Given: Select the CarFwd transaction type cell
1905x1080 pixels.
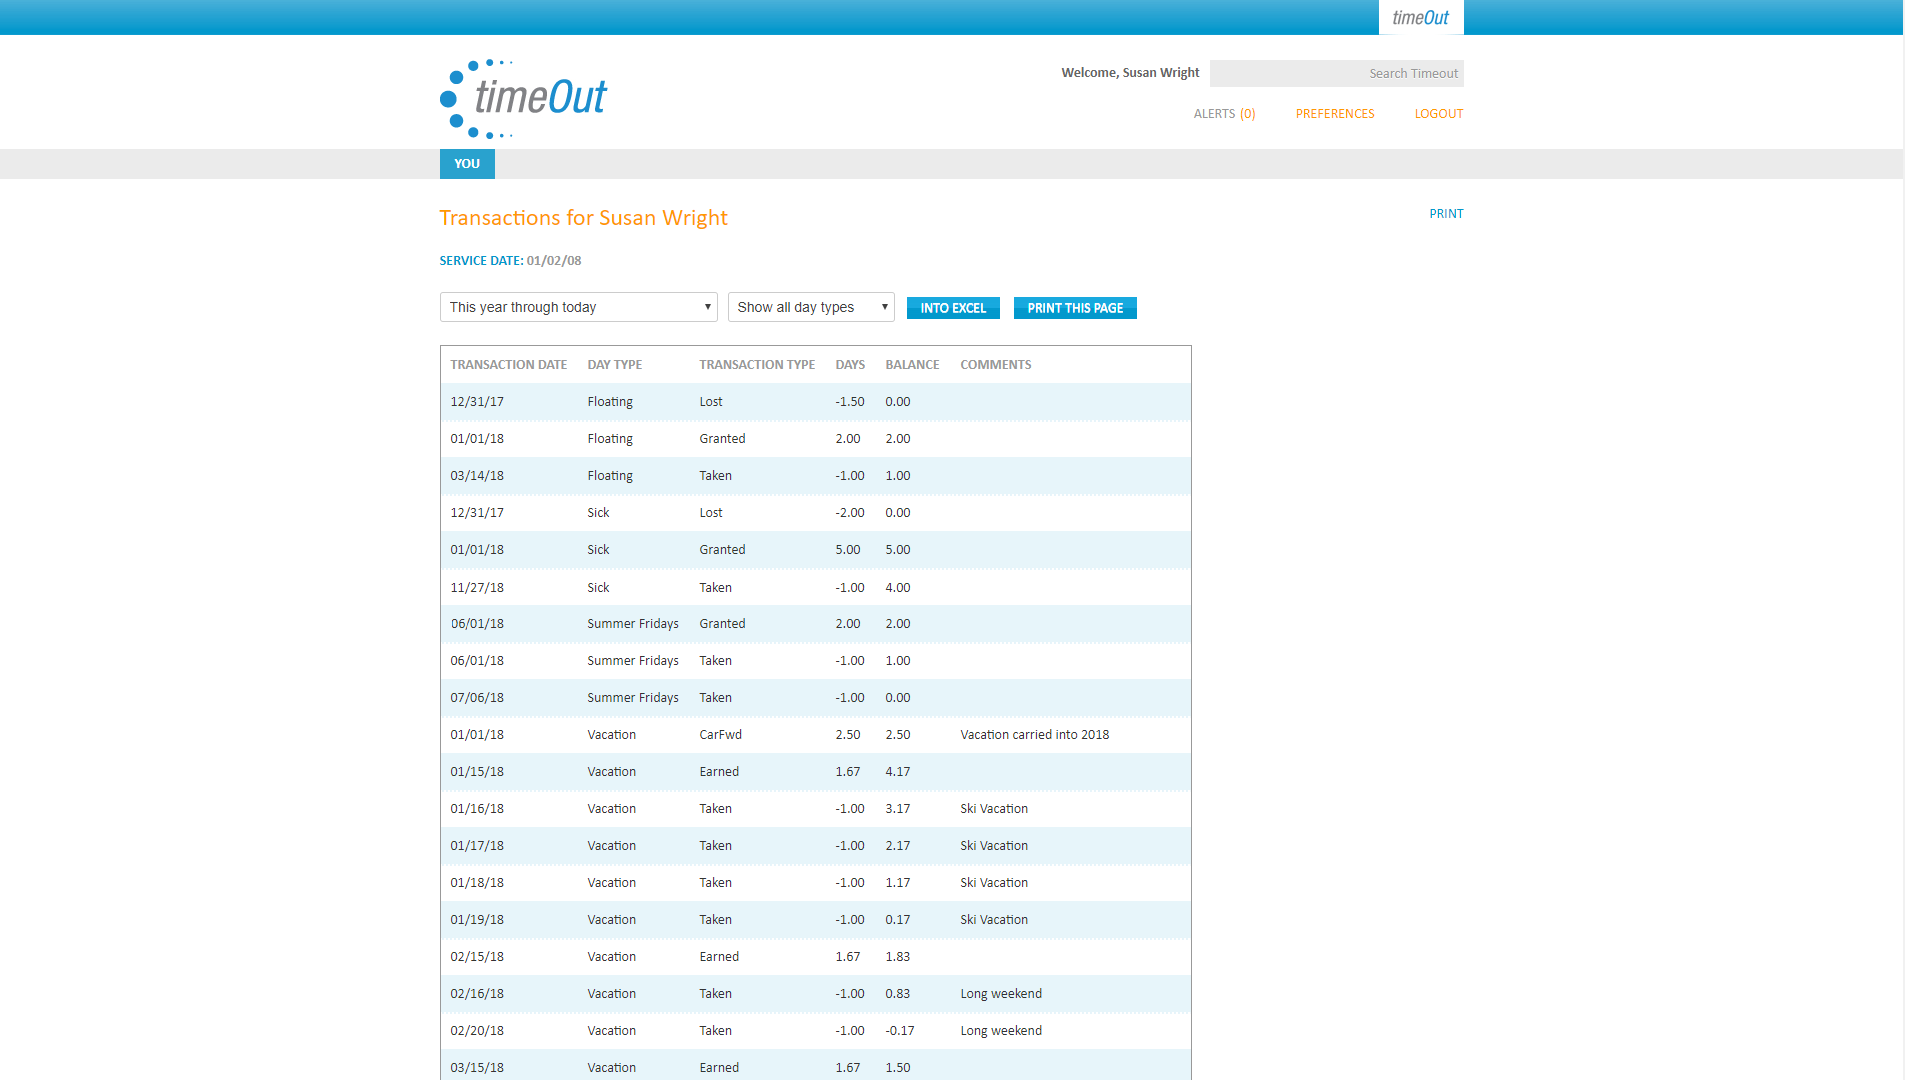Looking at the screenshot, I should pos(720,735).
